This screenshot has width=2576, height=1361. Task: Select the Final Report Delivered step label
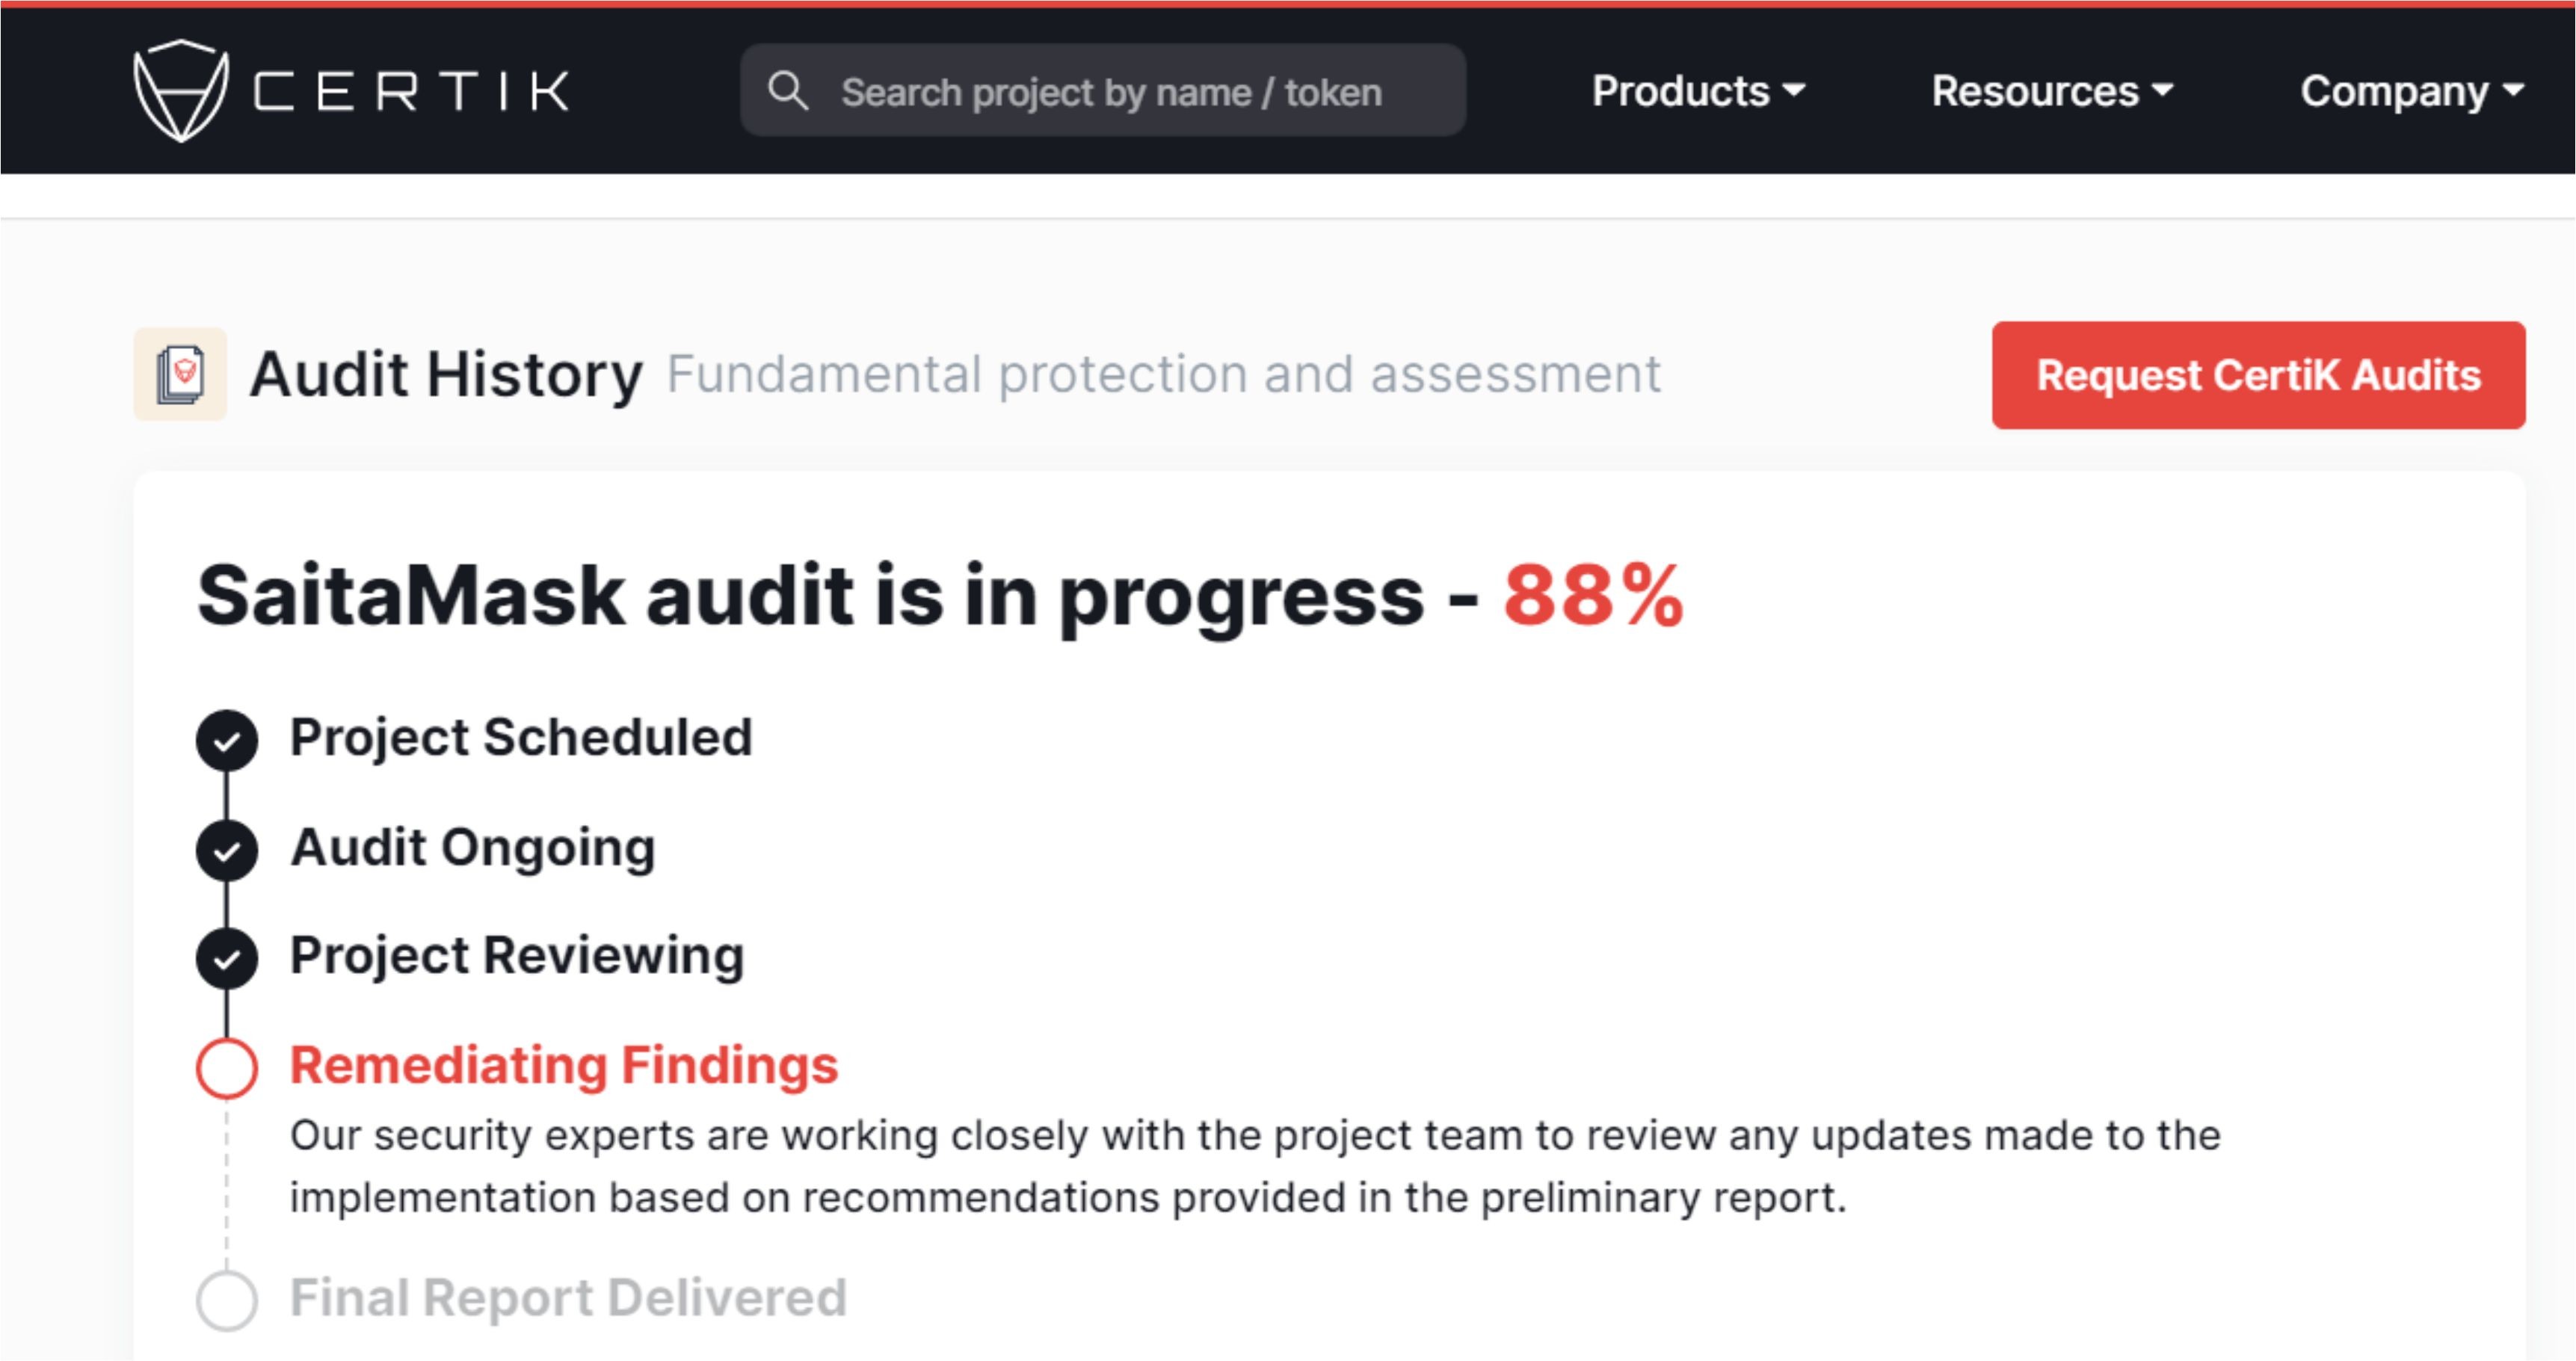click(568, 1298)
